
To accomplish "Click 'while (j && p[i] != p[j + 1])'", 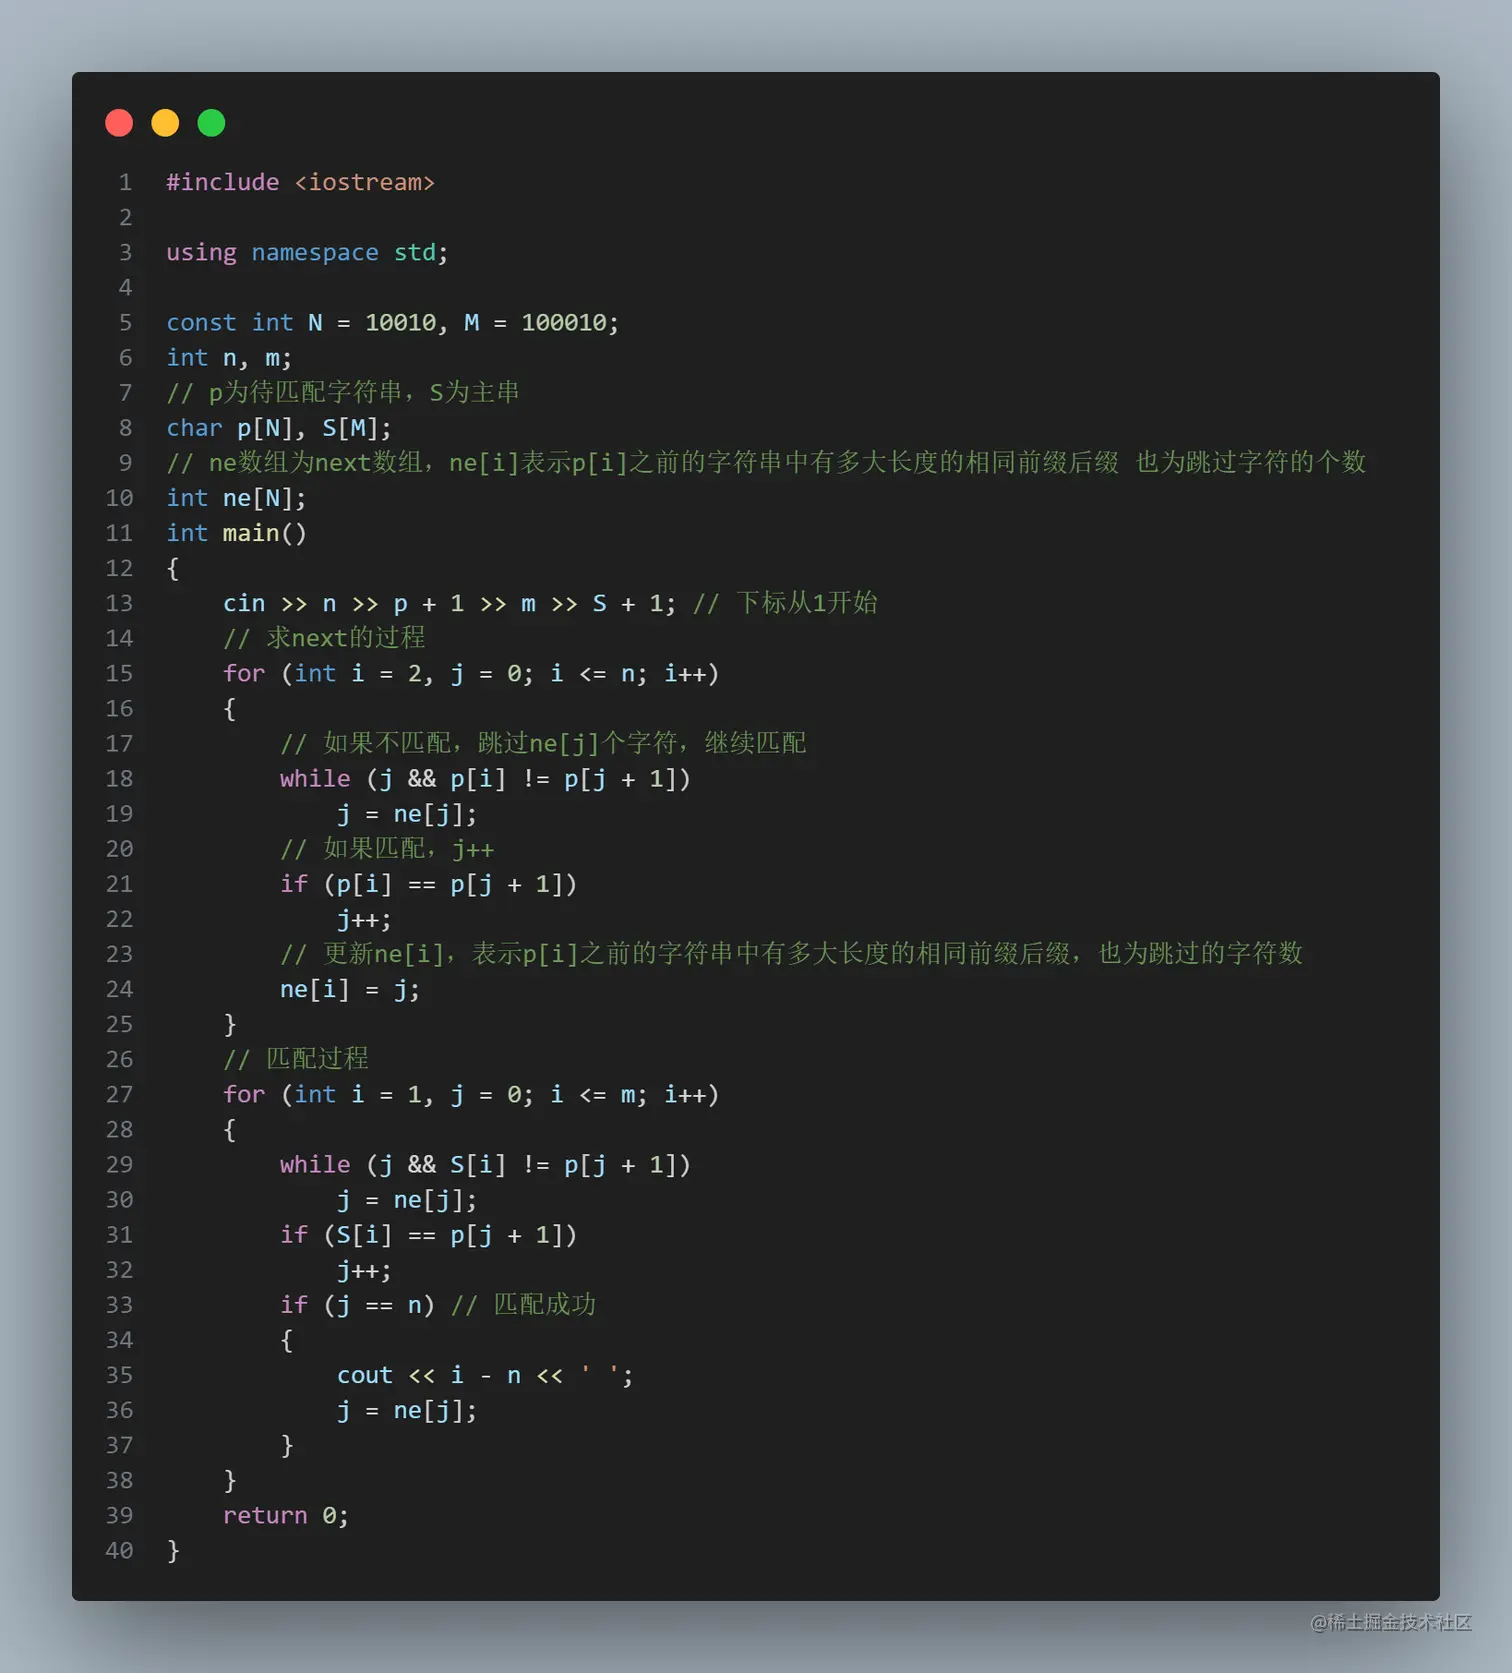I will [x=485, y=778].
